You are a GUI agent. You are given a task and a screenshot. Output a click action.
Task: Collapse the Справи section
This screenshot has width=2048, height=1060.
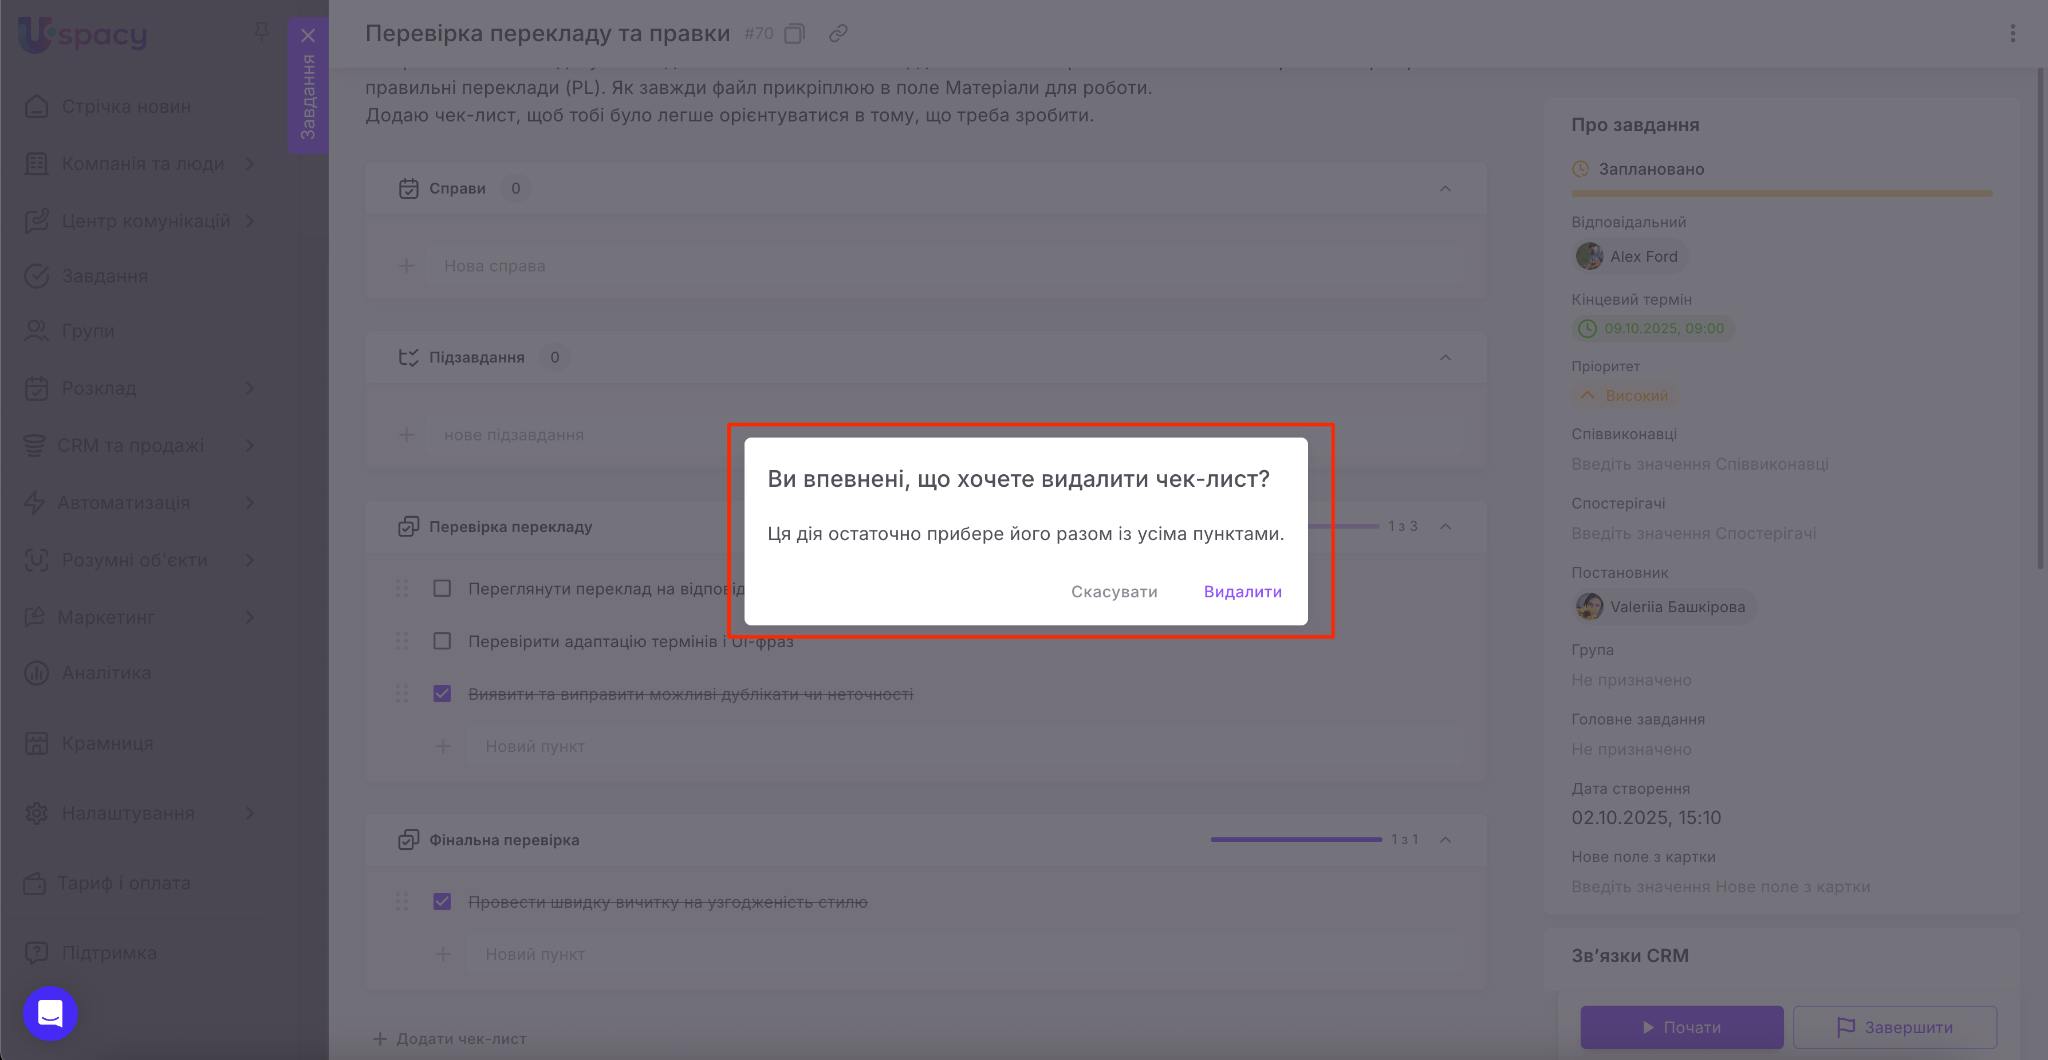pyautogui.click(x=1445, y=189)
